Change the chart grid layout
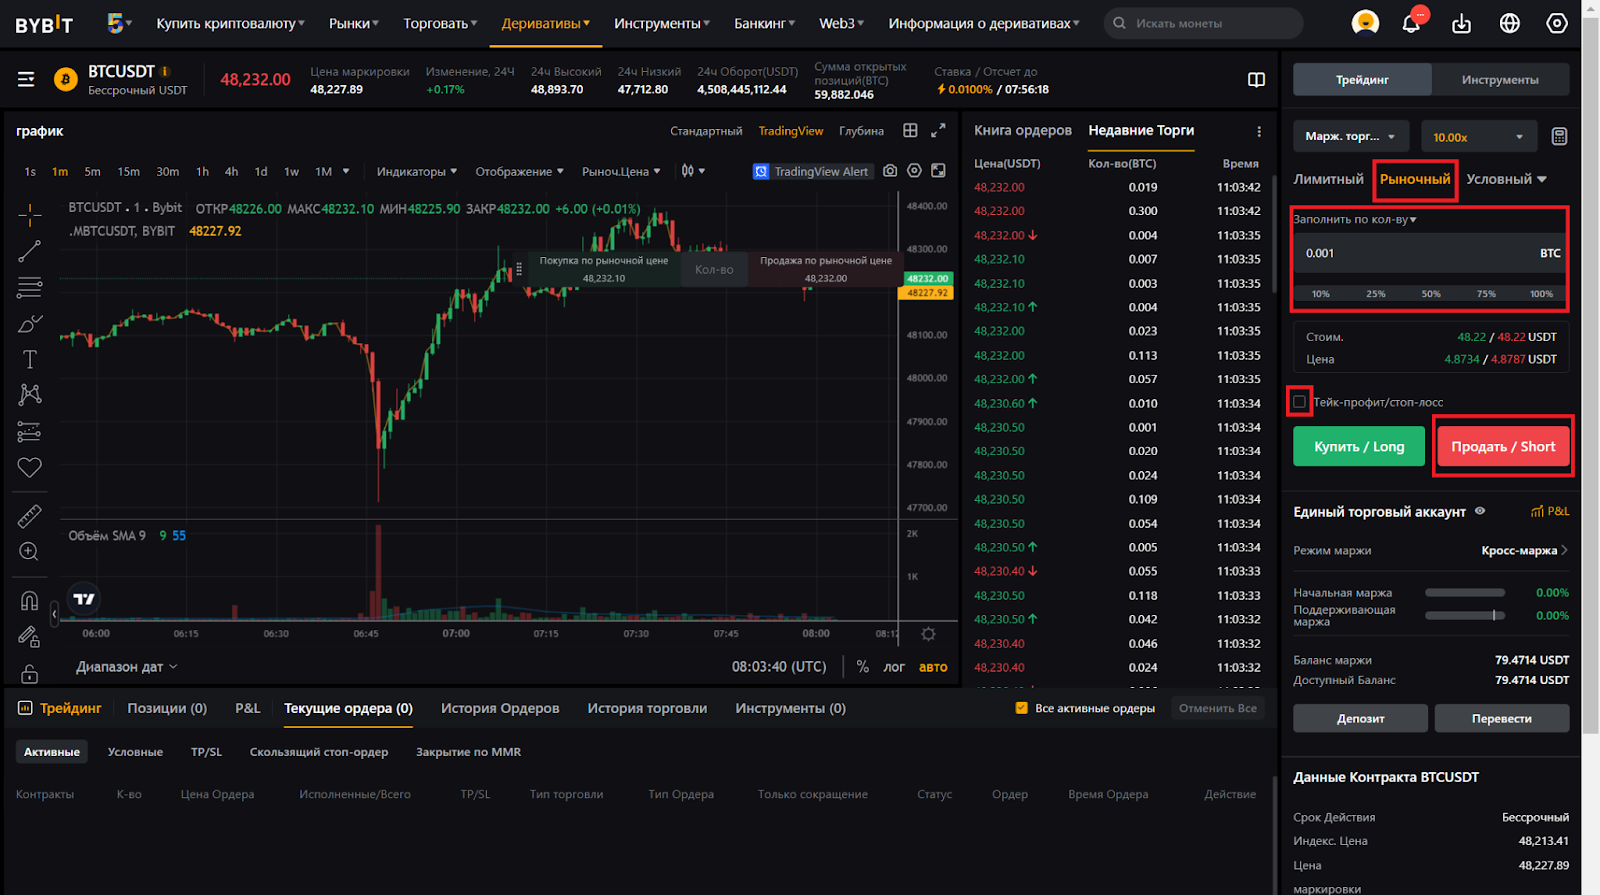This screenshot has height=895, width=1600. [x=910, y=131]
